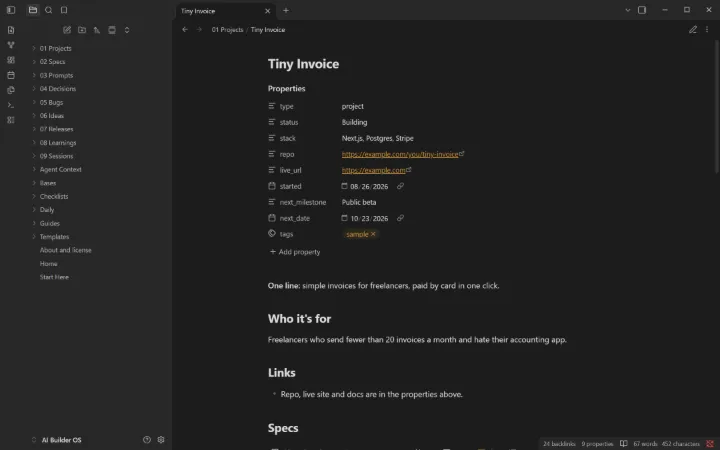720x450 pixels.
Task: Open the Home note
Action: (49, 264)
